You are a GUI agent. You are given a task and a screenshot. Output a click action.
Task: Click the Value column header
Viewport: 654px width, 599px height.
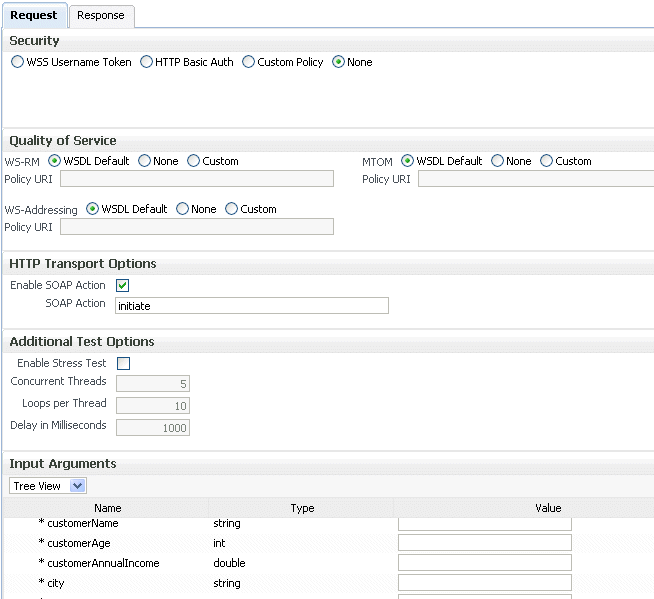click(548, 508)
